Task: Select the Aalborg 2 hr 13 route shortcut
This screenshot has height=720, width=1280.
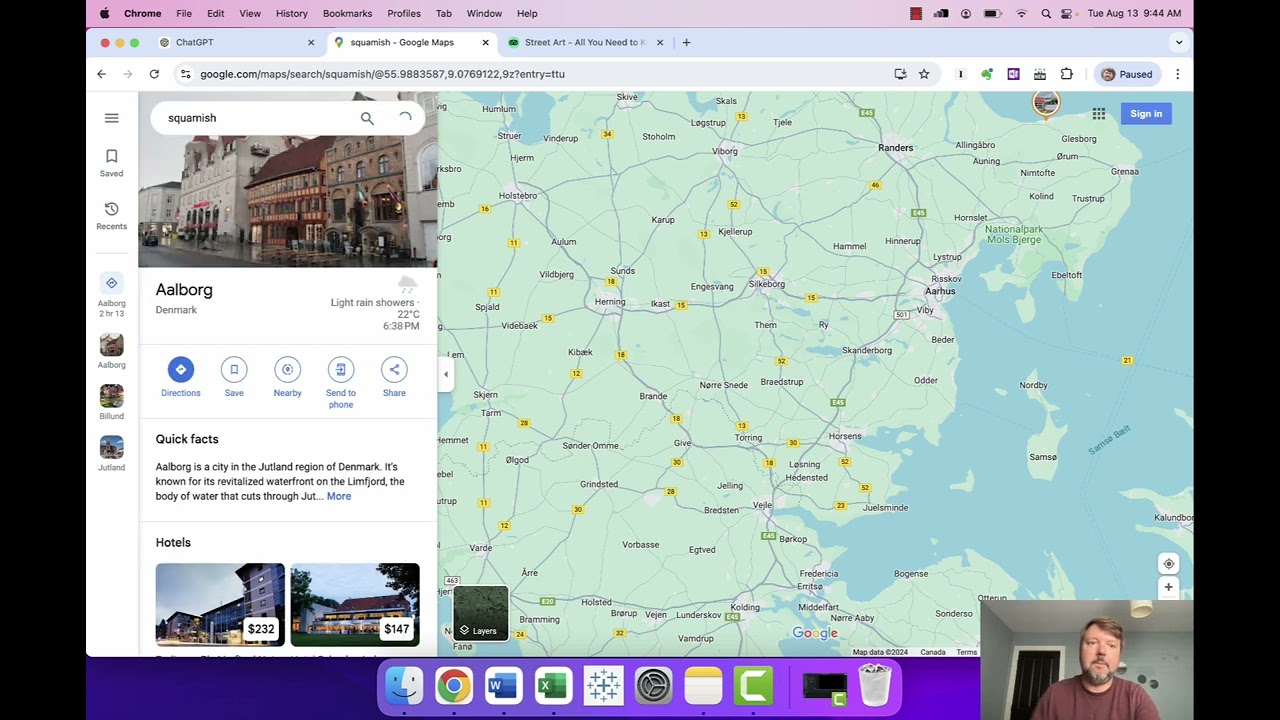Action: [111, 295]
